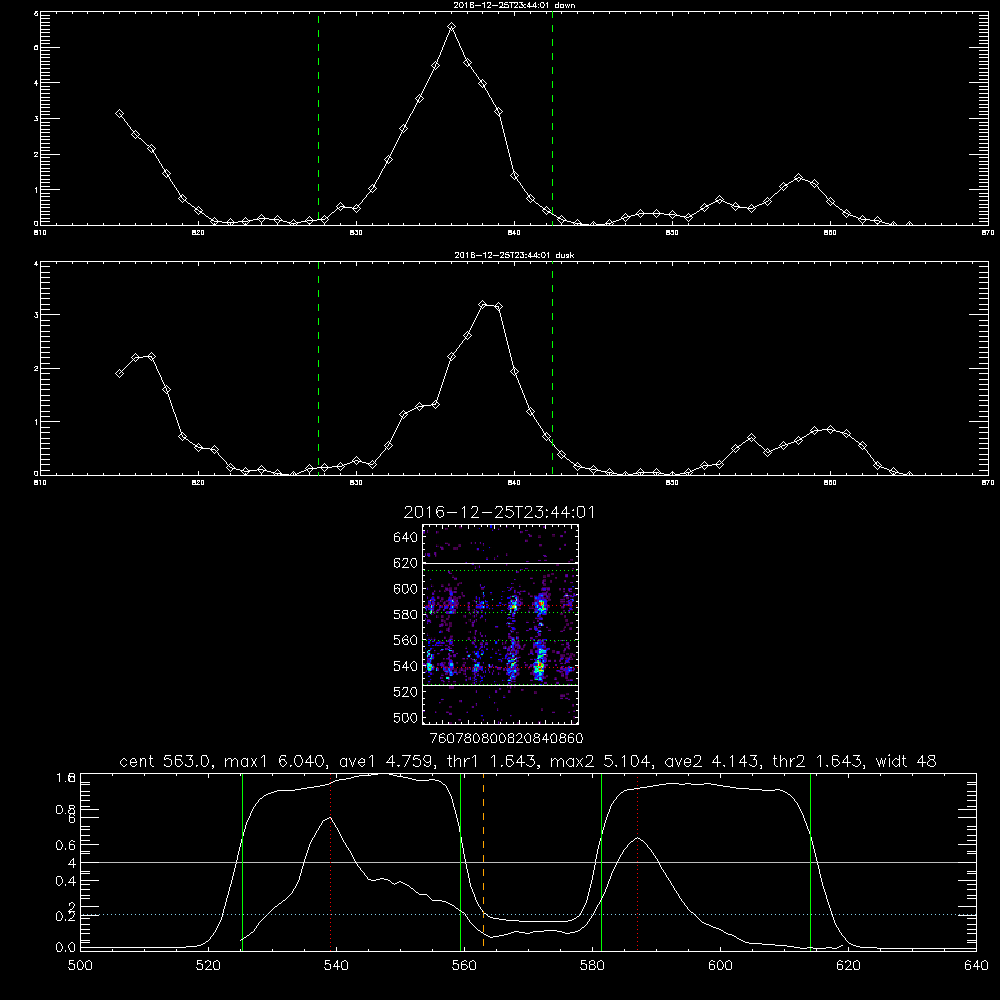Click red dotted line near 539 in bottom plot
Image resolution: width=1000 pixels, height=1000 pixels.
330,861
